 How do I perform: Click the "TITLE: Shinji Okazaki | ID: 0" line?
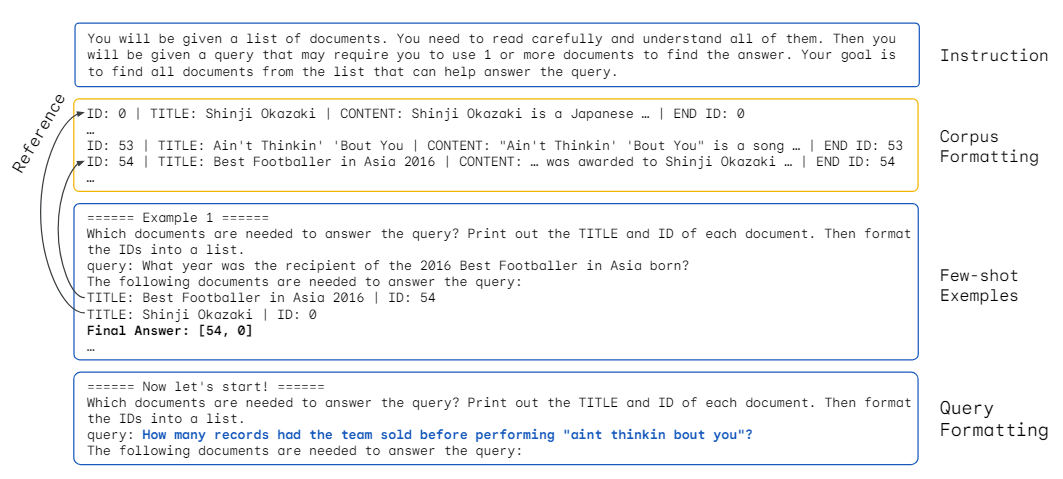coord(201,314)
